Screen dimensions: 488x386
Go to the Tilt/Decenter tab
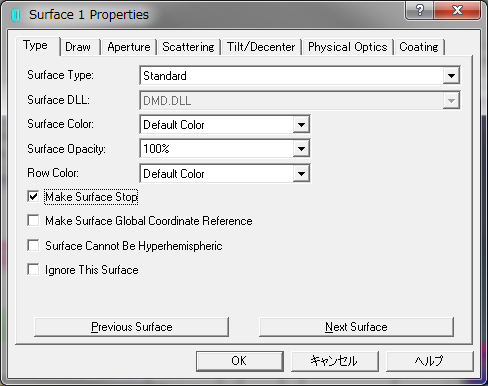[261, 47]
